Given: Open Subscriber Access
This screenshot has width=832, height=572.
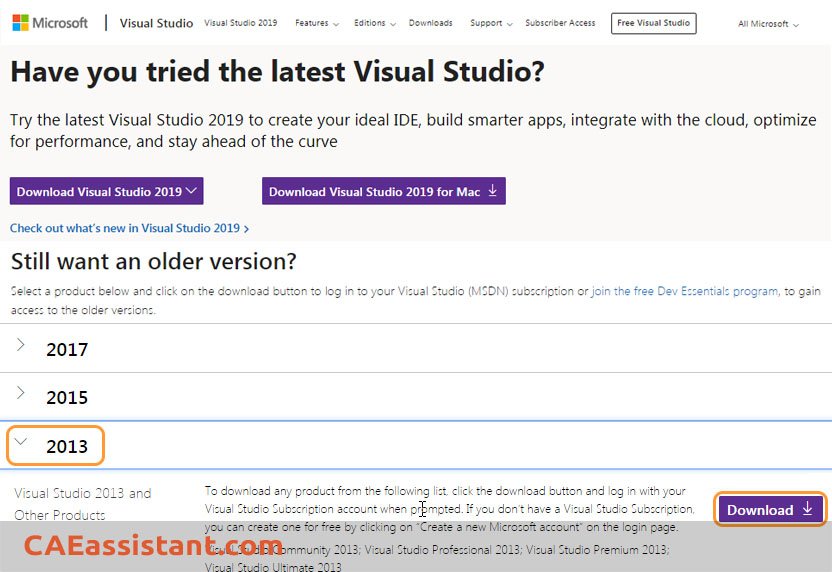Looking at the screenshot, I should tap(560, 23).
